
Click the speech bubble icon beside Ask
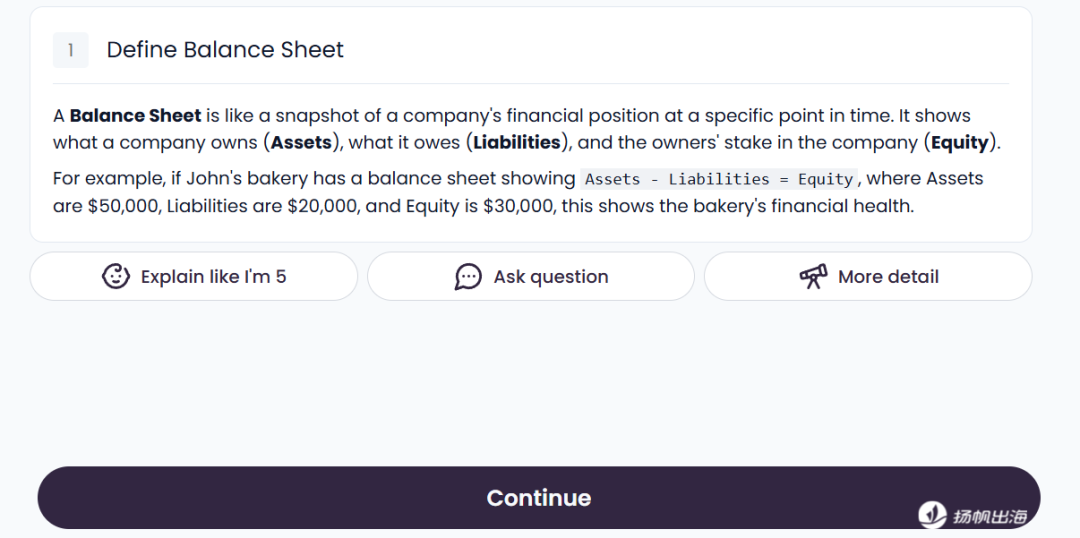coord(468,277)
